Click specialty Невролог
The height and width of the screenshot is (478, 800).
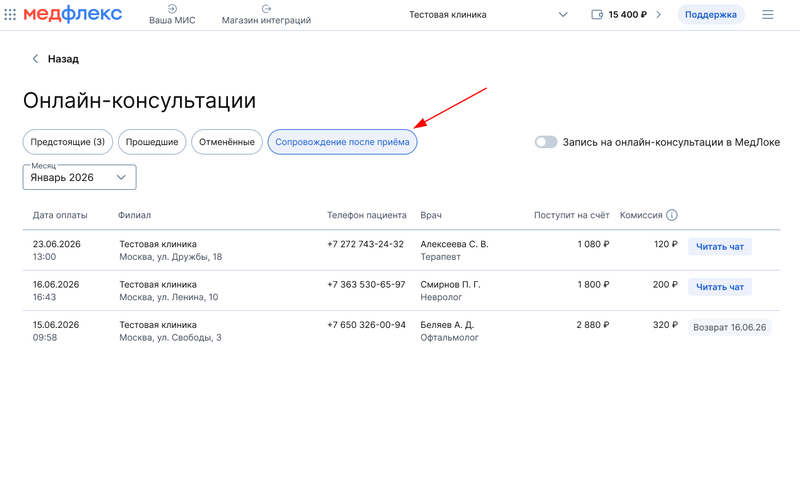441,297
